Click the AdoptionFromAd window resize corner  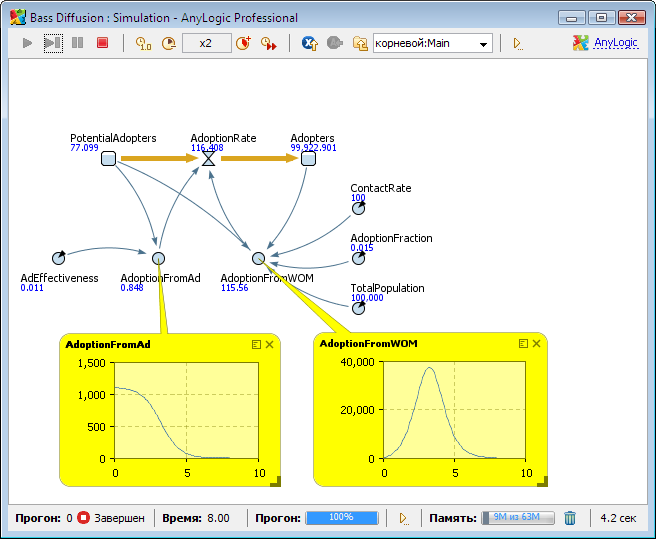275,482
